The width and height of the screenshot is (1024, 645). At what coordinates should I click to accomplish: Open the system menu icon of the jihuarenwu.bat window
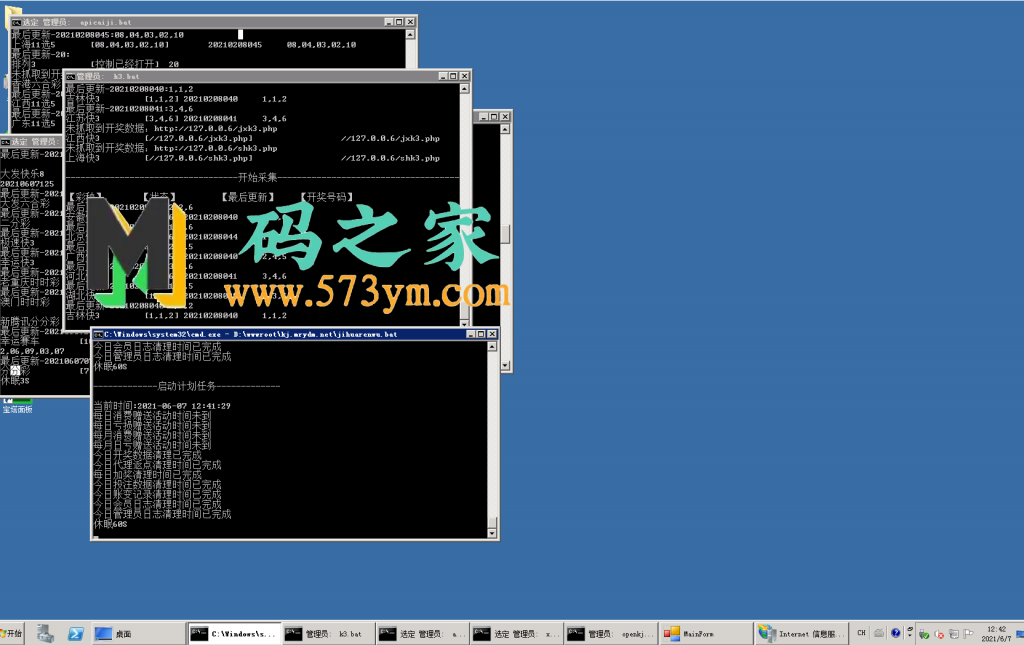[x=99, y=334]
